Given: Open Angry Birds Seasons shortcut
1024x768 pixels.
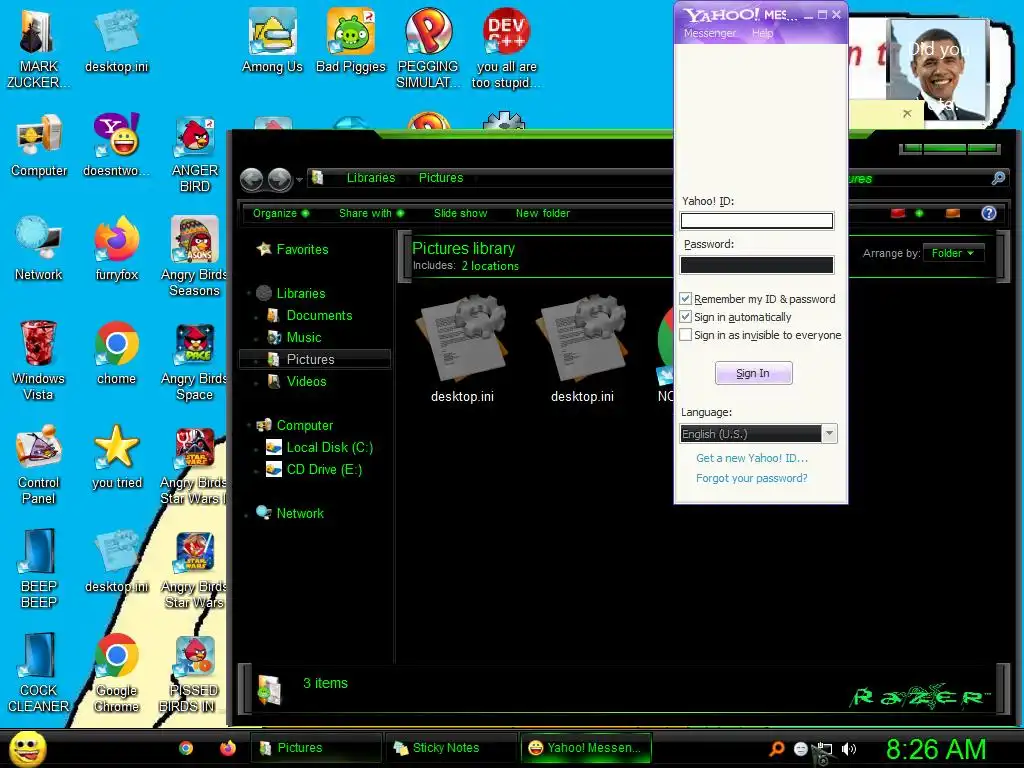Looking at the screenshot, I should pyautogui.click(x=195, y=257).
